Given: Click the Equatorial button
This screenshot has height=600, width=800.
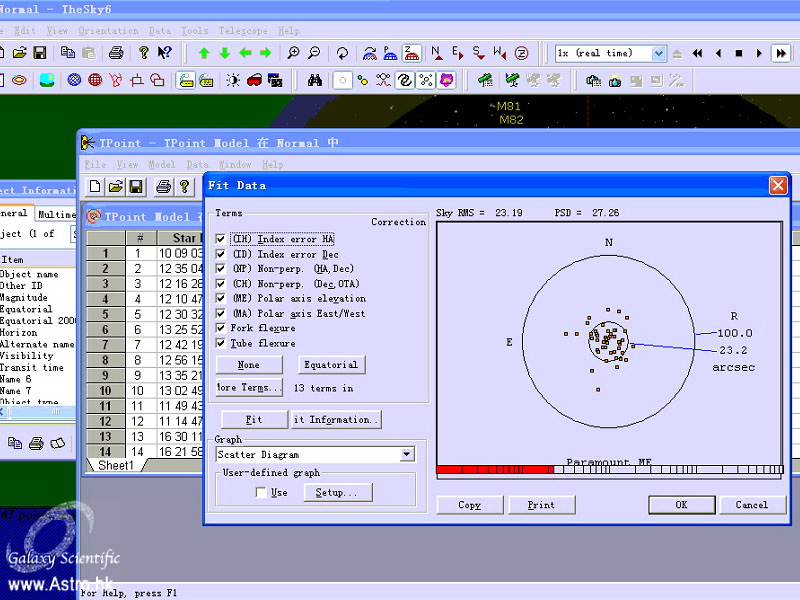Looking at the screenshot, I should click(x=331, y=365).
